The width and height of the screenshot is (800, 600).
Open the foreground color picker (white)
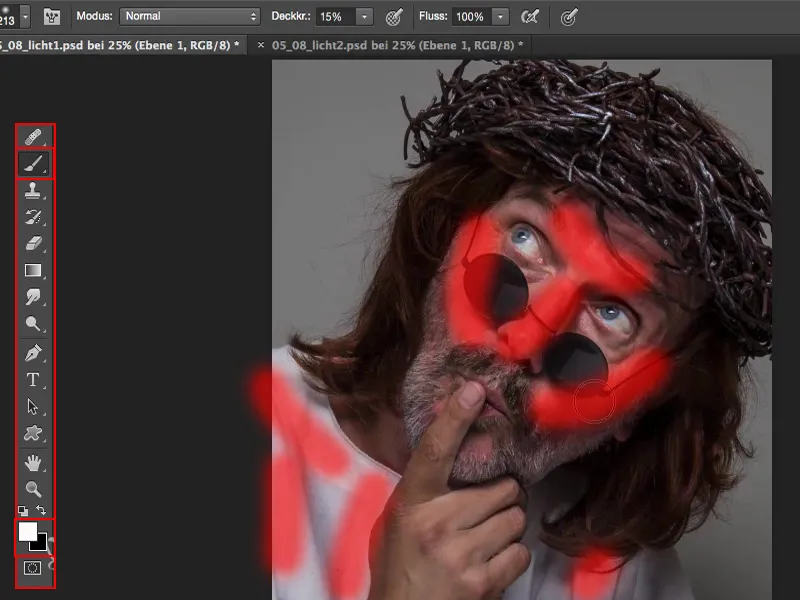[27, 531]
